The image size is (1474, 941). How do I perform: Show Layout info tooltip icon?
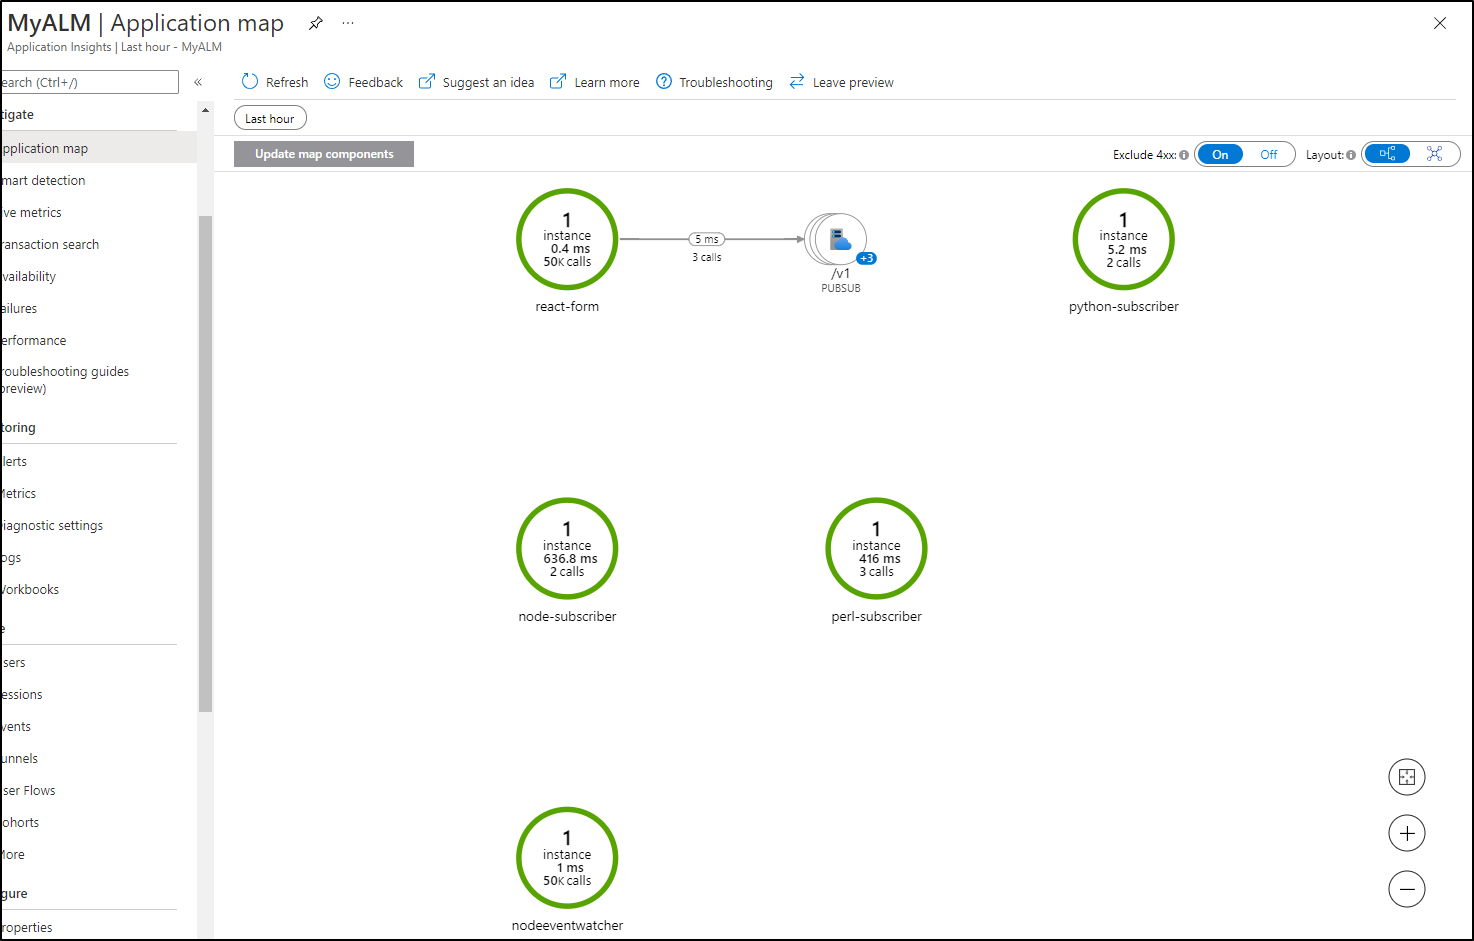pyautogui.click(x=1351, y=155)
